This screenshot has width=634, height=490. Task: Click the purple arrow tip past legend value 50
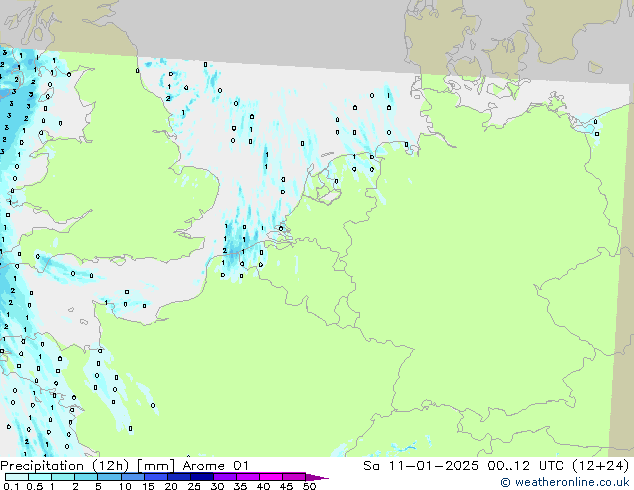click(x=317, y=477)
